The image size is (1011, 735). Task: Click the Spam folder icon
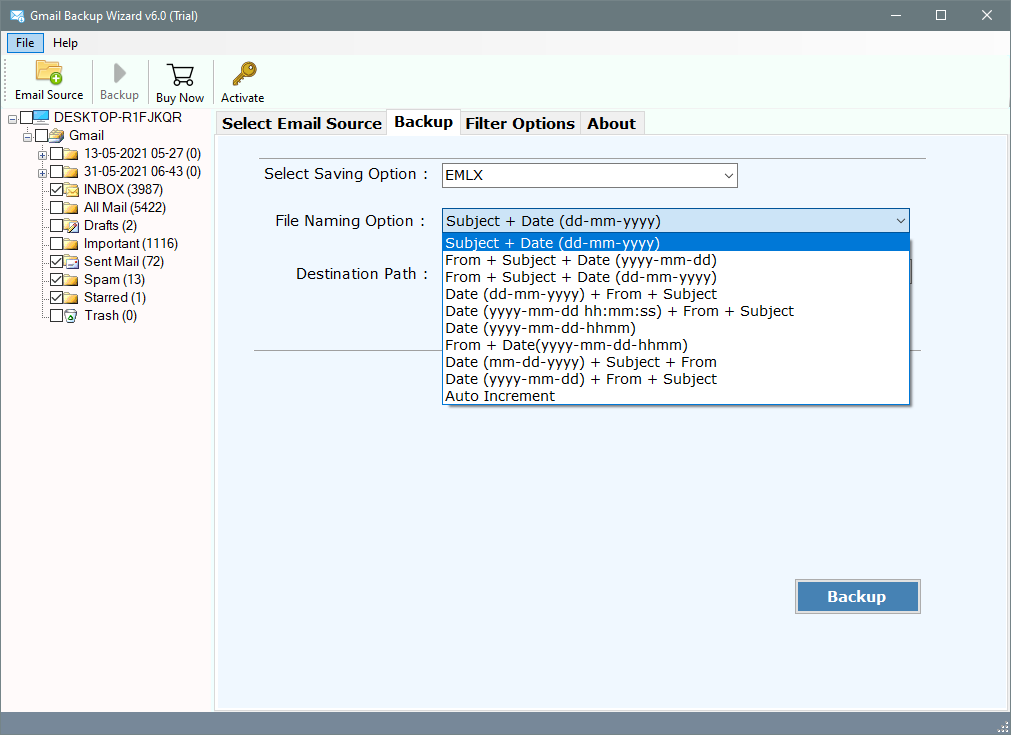click(x=71, y=280)
